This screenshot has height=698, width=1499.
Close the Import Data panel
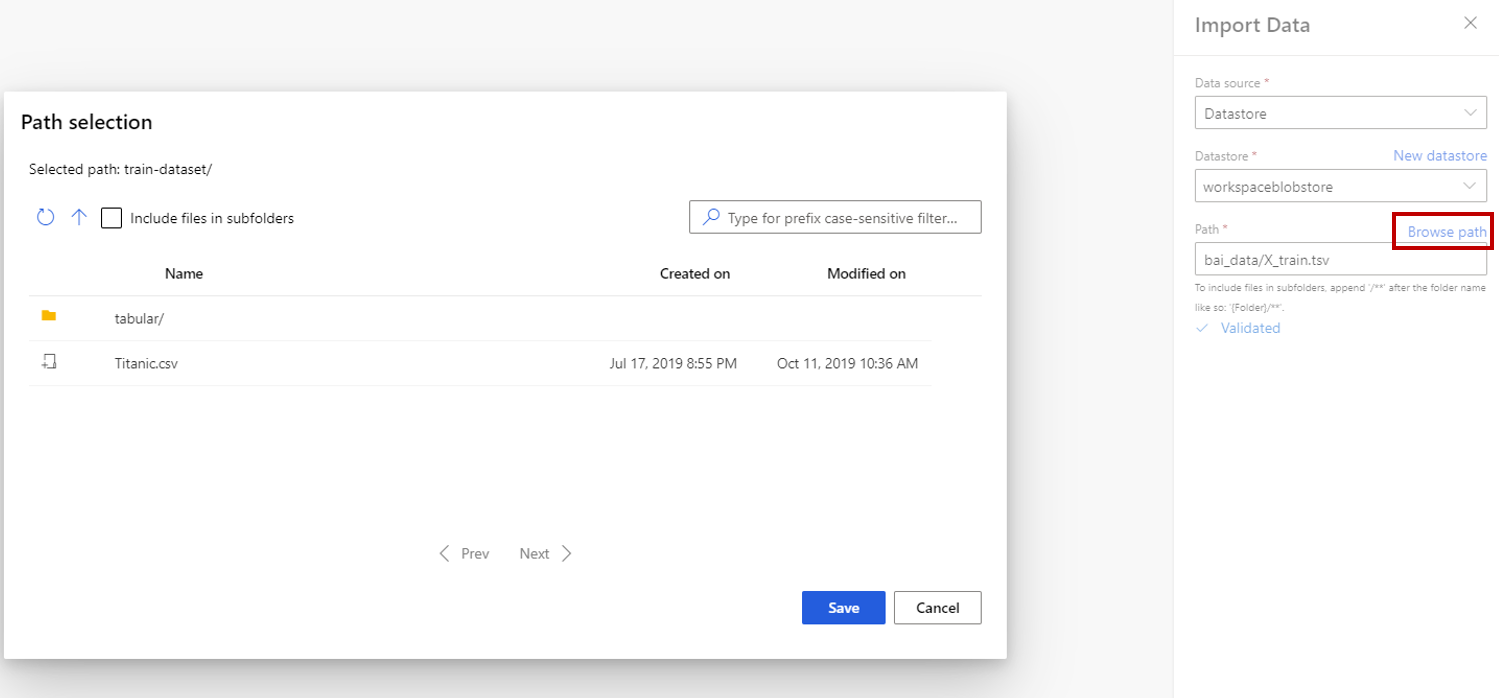coord(1471,22)
